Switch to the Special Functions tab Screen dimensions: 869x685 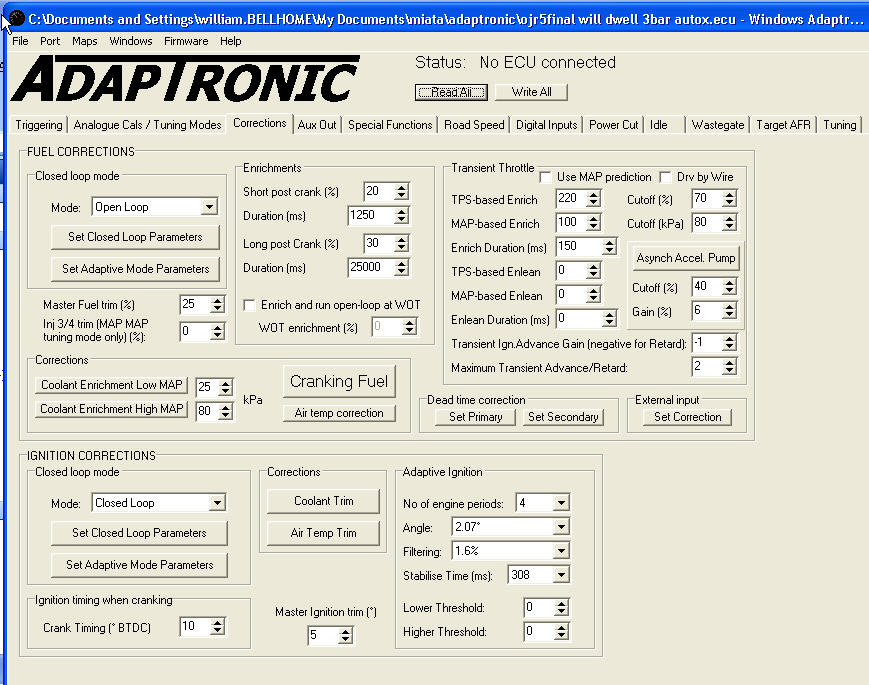[390, 125]
